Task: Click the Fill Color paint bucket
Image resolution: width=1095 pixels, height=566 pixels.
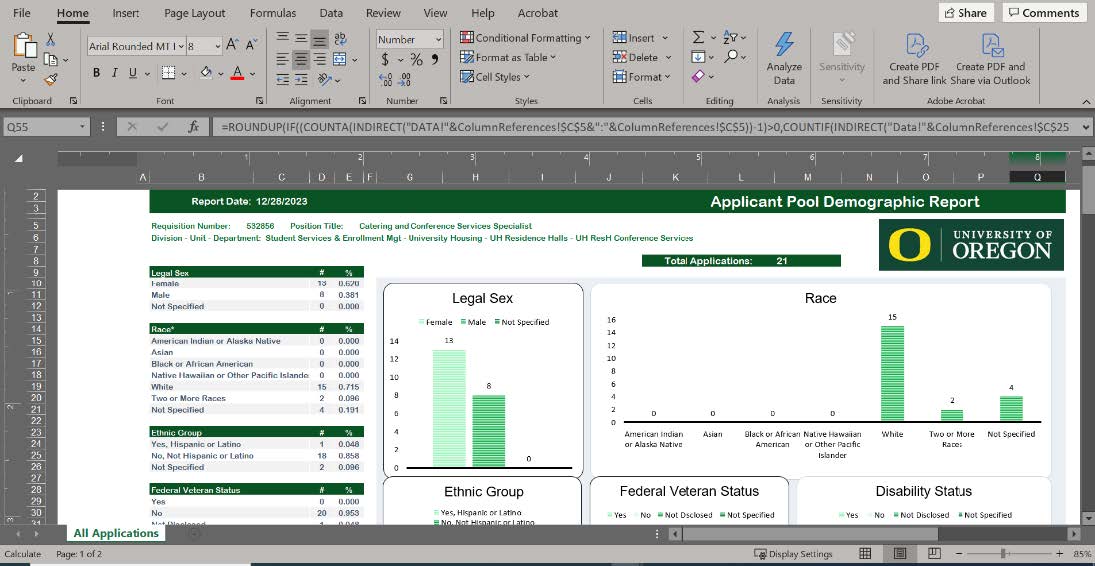Action: [206, 73]
